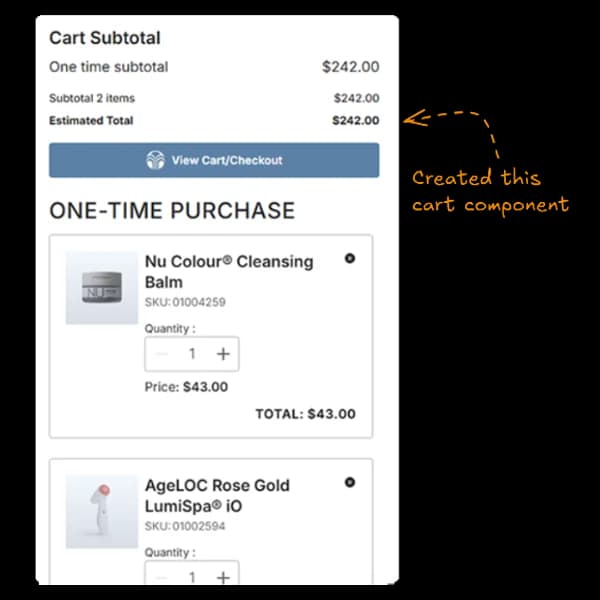Image resolution: width=600 pixels, height=600 pixels.
Task: Open the AgeLOC LumiSpa iO product image
Action: [x=101, y=511]
